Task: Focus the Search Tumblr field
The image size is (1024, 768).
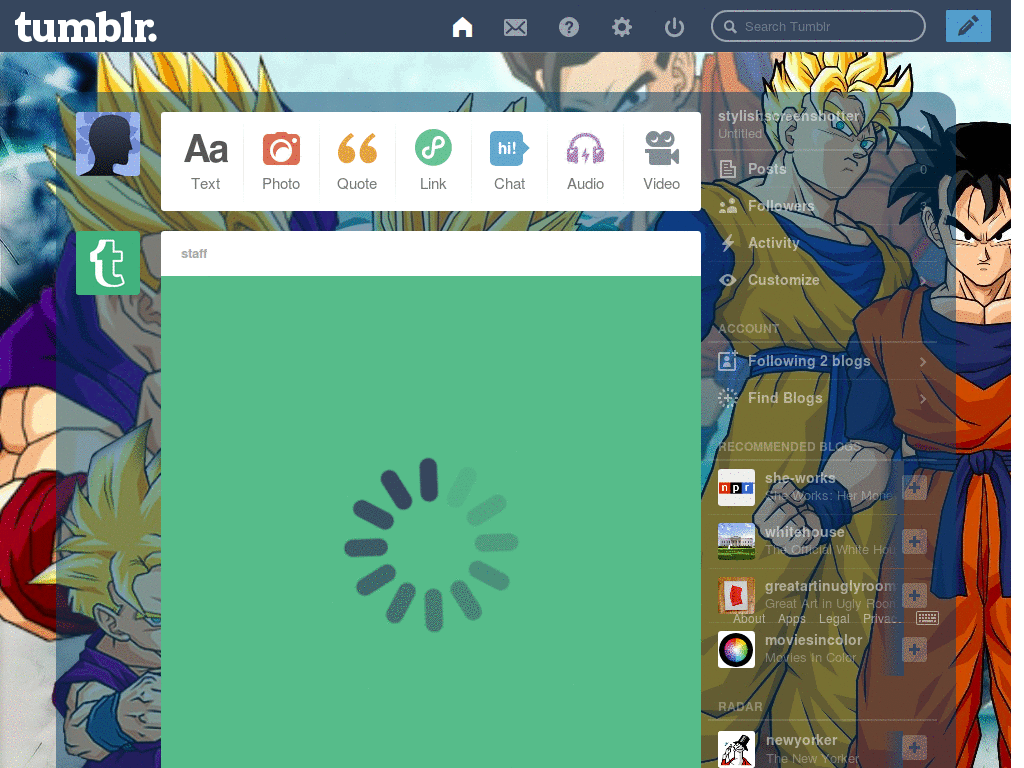Action: 818,26
